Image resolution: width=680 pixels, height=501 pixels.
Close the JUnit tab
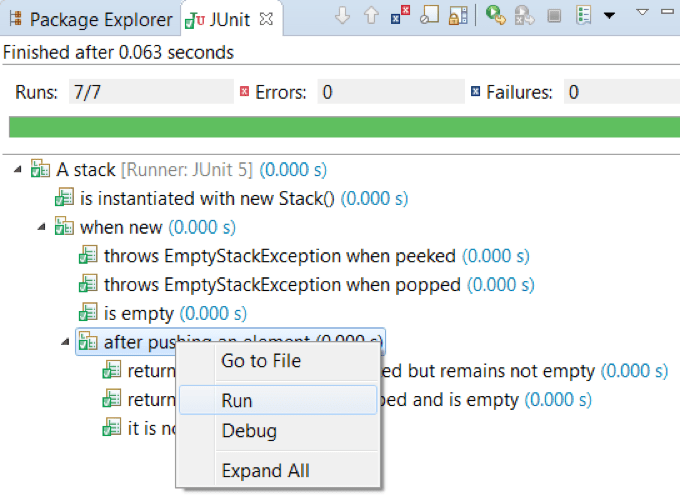266,19
